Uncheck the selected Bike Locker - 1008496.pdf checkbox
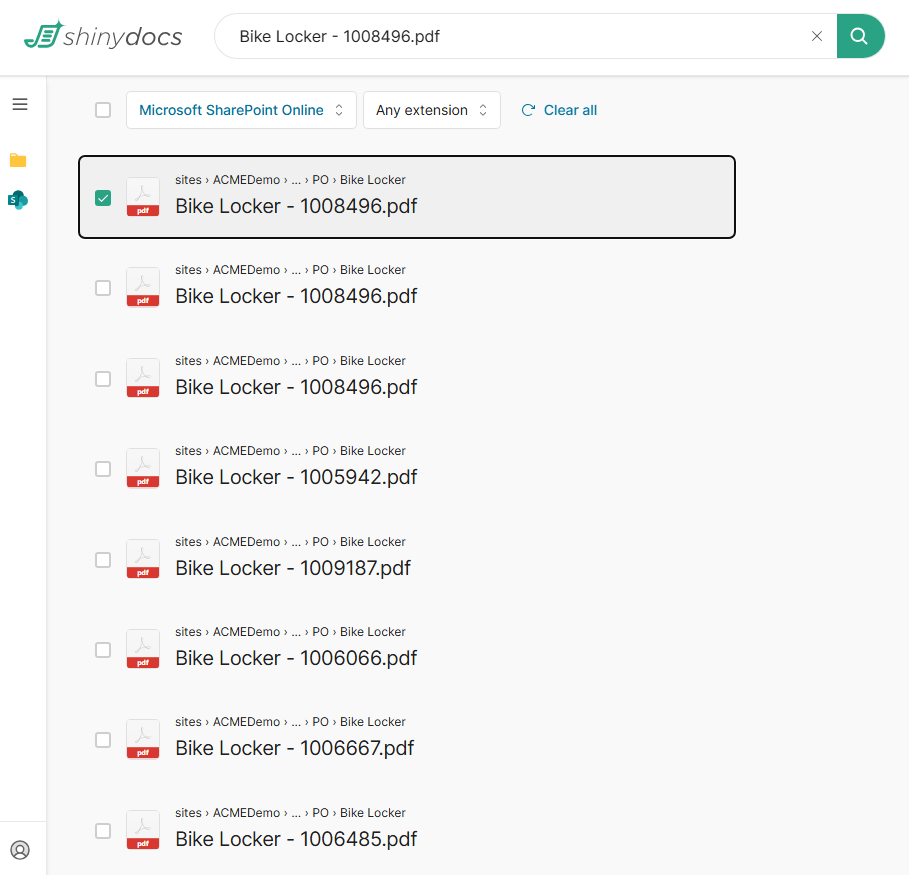 click(x=103, y=198)
